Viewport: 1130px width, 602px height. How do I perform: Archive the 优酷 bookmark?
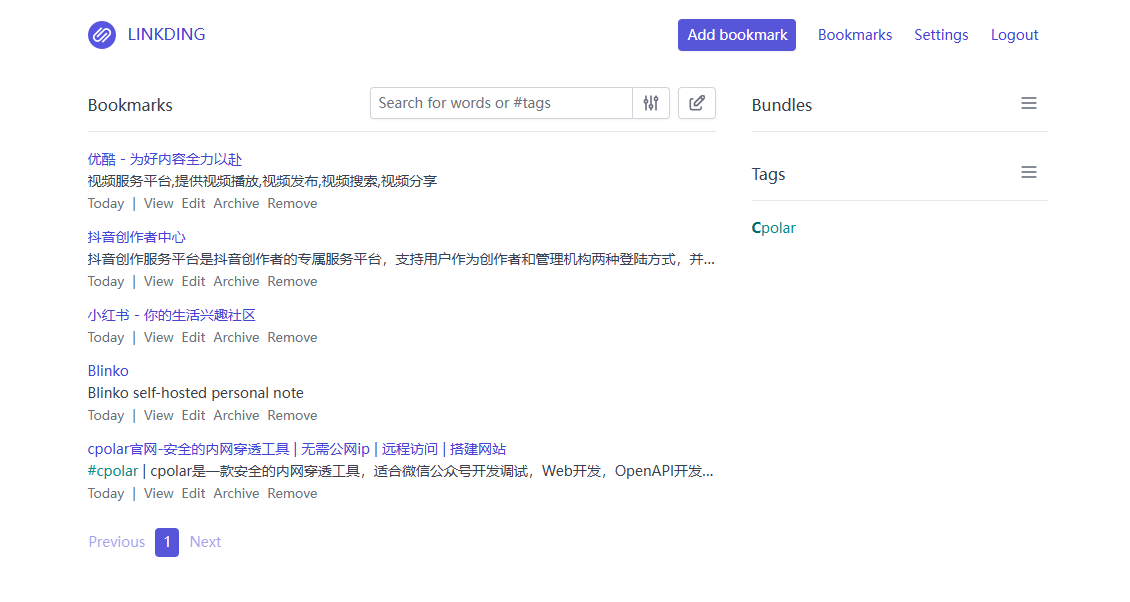click(x=236, y=203)
